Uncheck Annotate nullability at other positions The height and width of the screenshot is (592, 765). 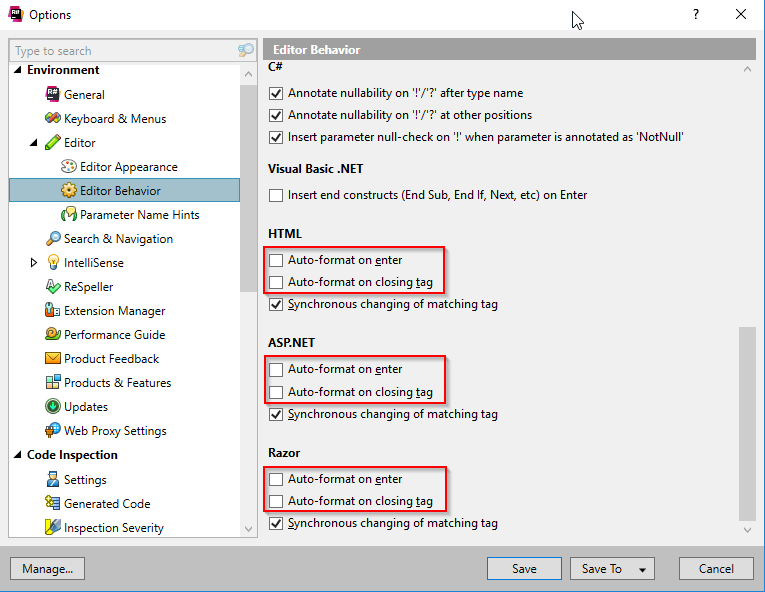pyautogui.click(x=276, y=115)
